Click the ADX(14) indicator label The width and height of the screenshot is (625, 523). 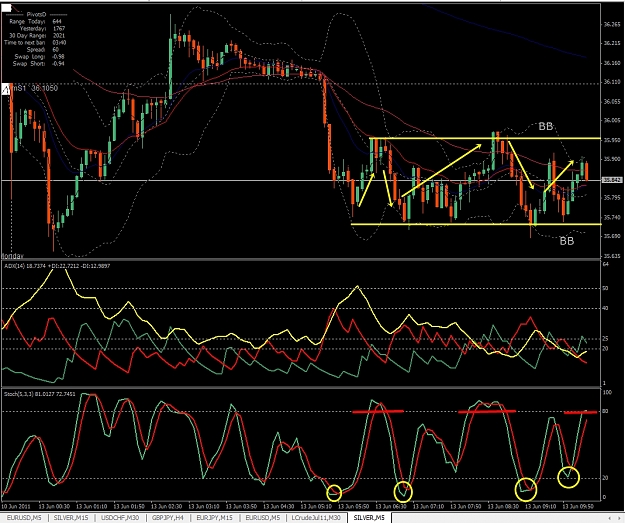(x=57, y=266)
